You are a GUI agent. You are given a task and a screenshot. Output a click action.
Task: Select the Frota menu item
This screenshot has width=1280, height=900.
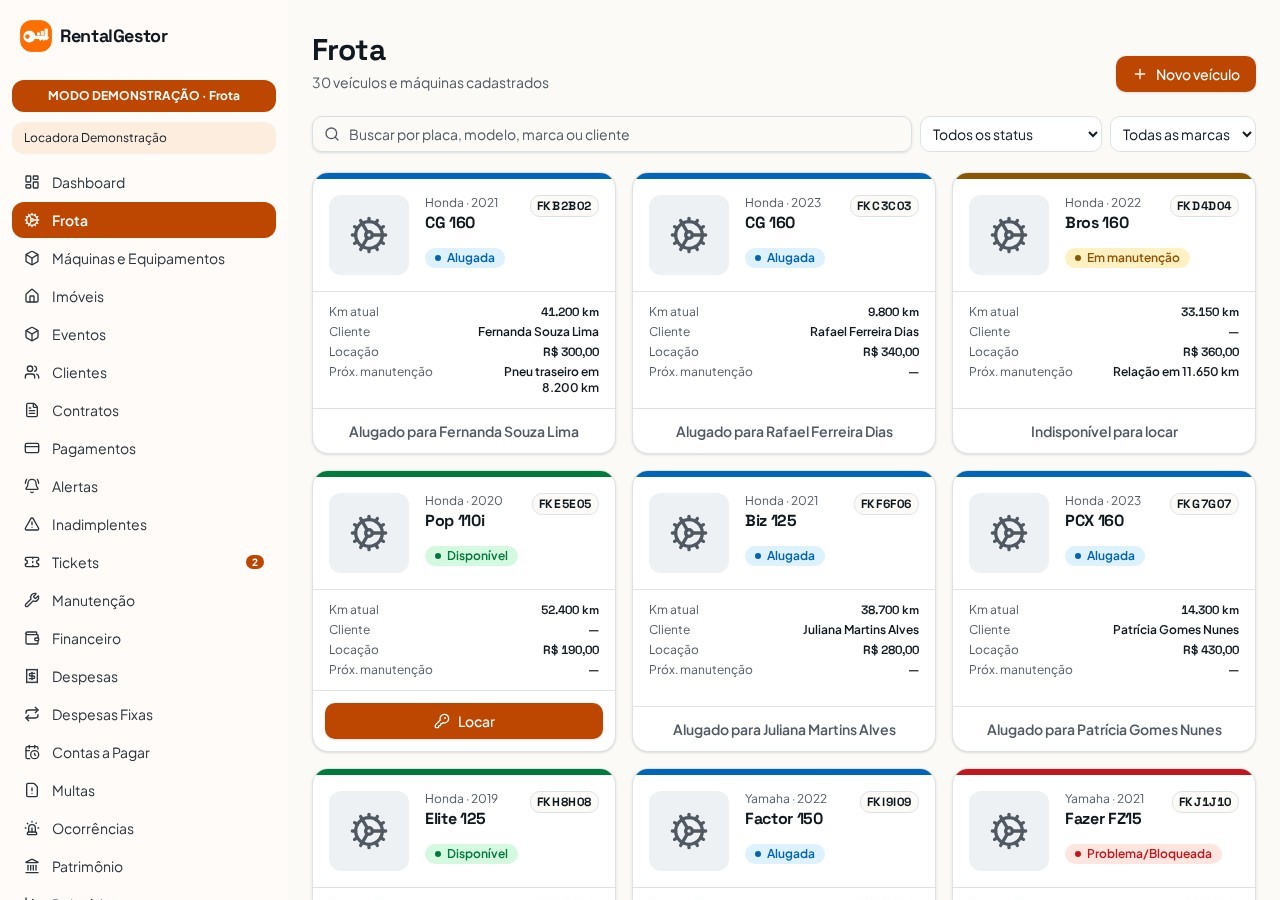(x=144, y=220)
